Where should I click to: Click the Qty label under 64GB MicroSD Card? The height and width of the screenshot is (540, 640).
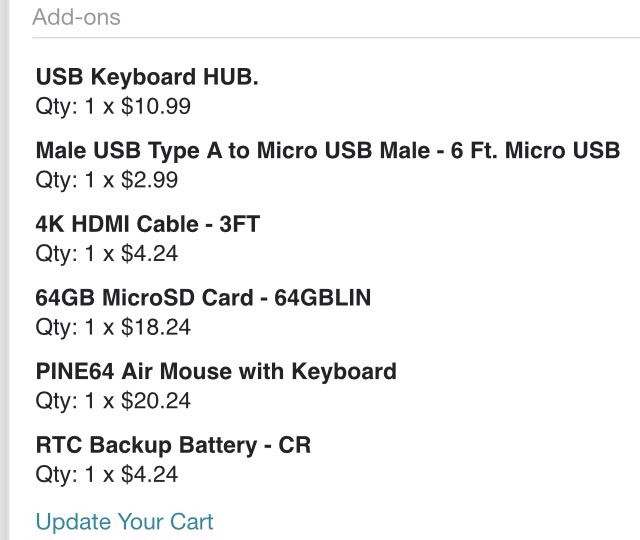[x=56, y=327]
